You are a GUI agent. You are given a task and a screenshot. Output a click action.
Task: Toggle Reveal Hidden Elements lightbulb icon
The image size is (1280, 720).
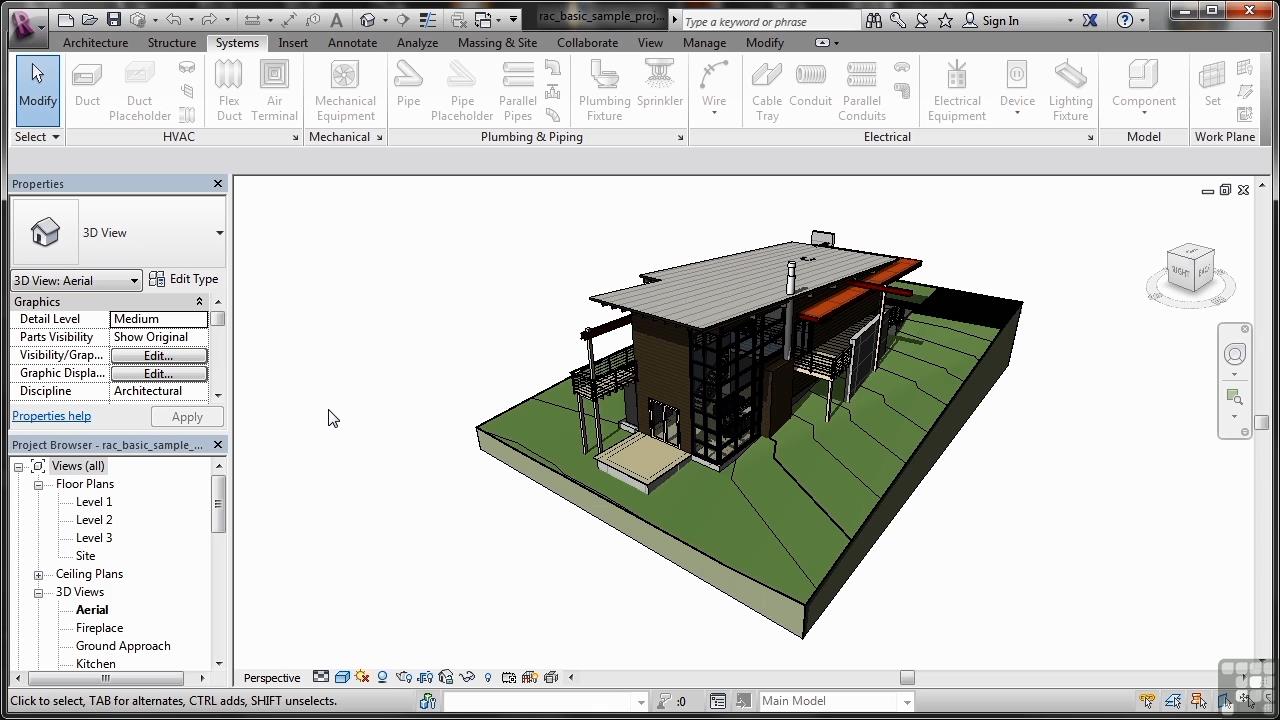pos(488,677)
